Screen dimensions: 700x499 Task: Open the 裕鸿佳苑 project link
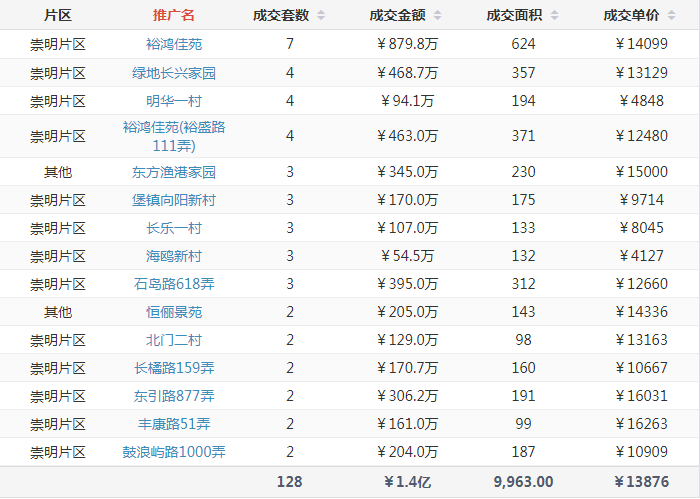point(174,44)
